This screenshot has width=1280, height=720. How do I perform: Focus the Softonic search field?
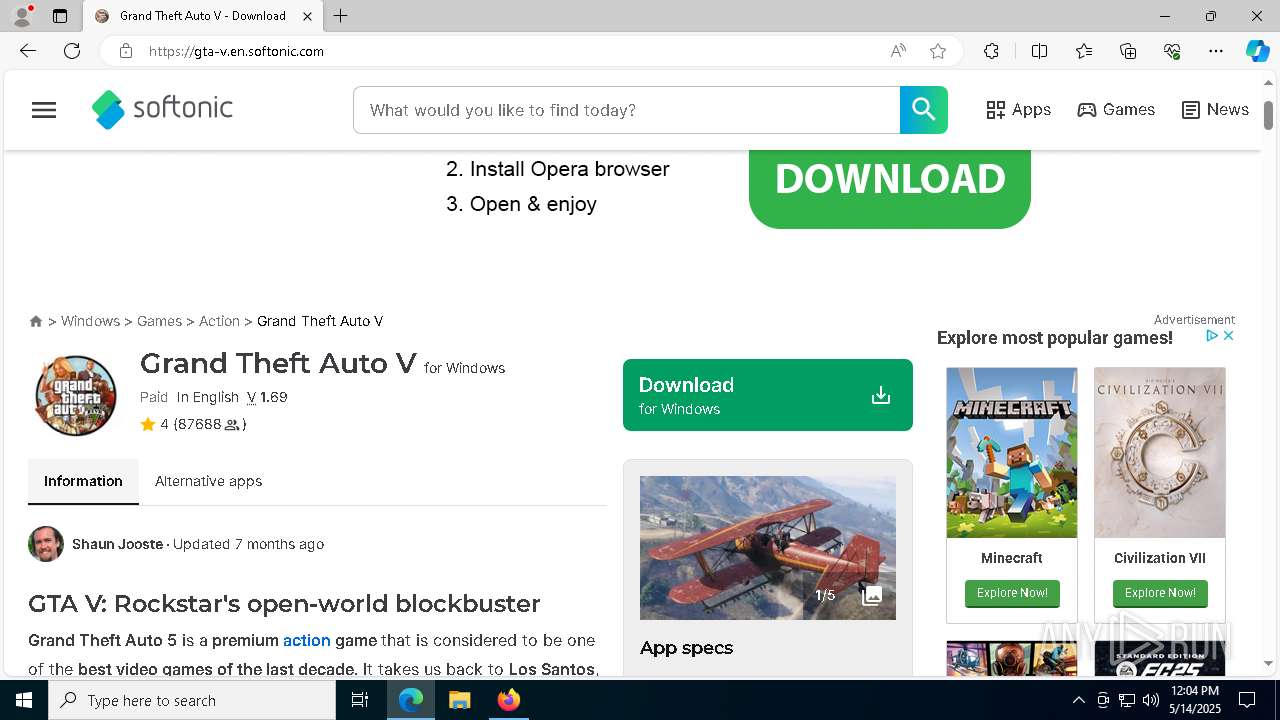click(x=626, y=110)
